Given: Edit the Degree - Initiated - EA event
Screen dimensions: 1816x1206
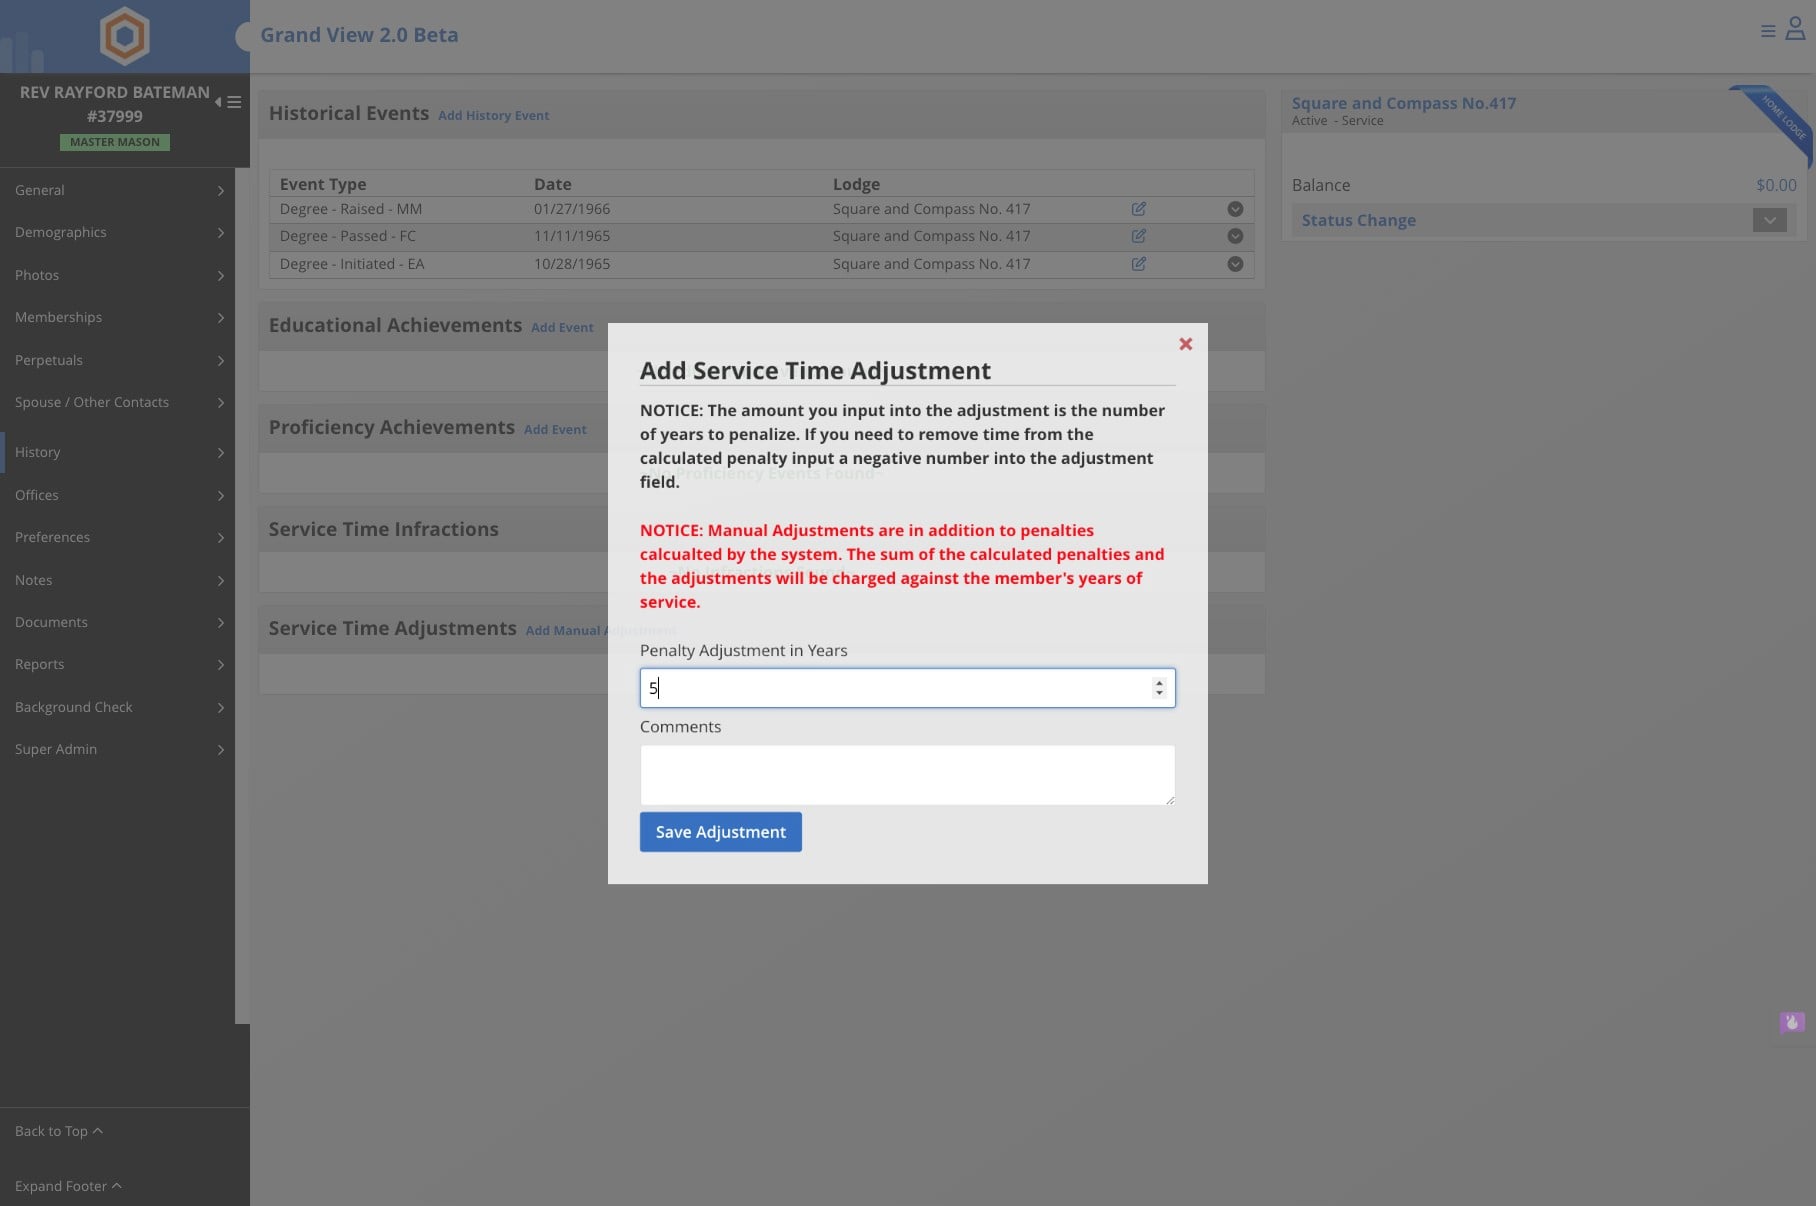Looking at the screenshot, I should pos(1138,264).
